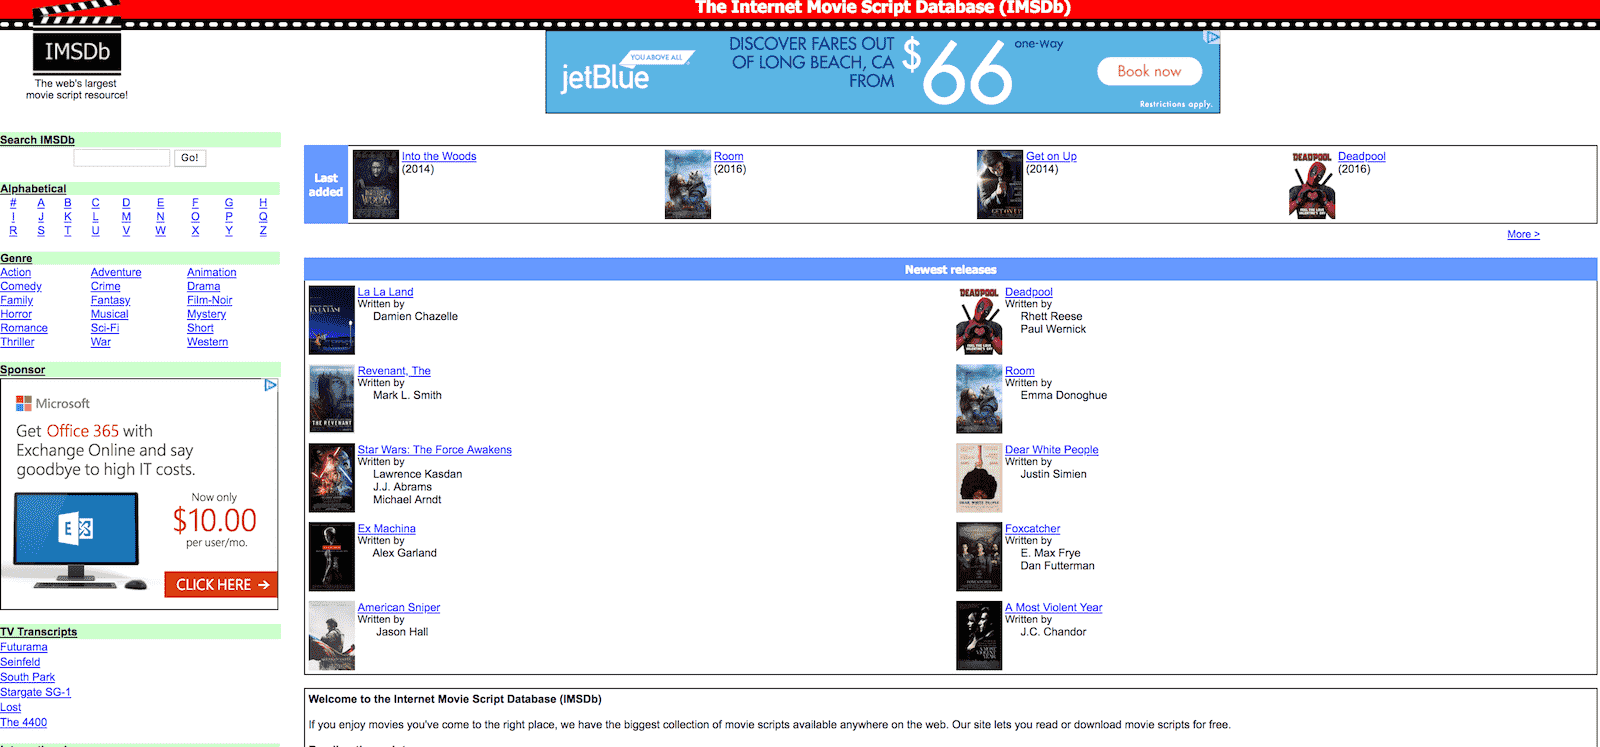Open A Most Violent Year poster thumbnail
The height and width of the screenshot is (747, 1600).
pos(979,636)
